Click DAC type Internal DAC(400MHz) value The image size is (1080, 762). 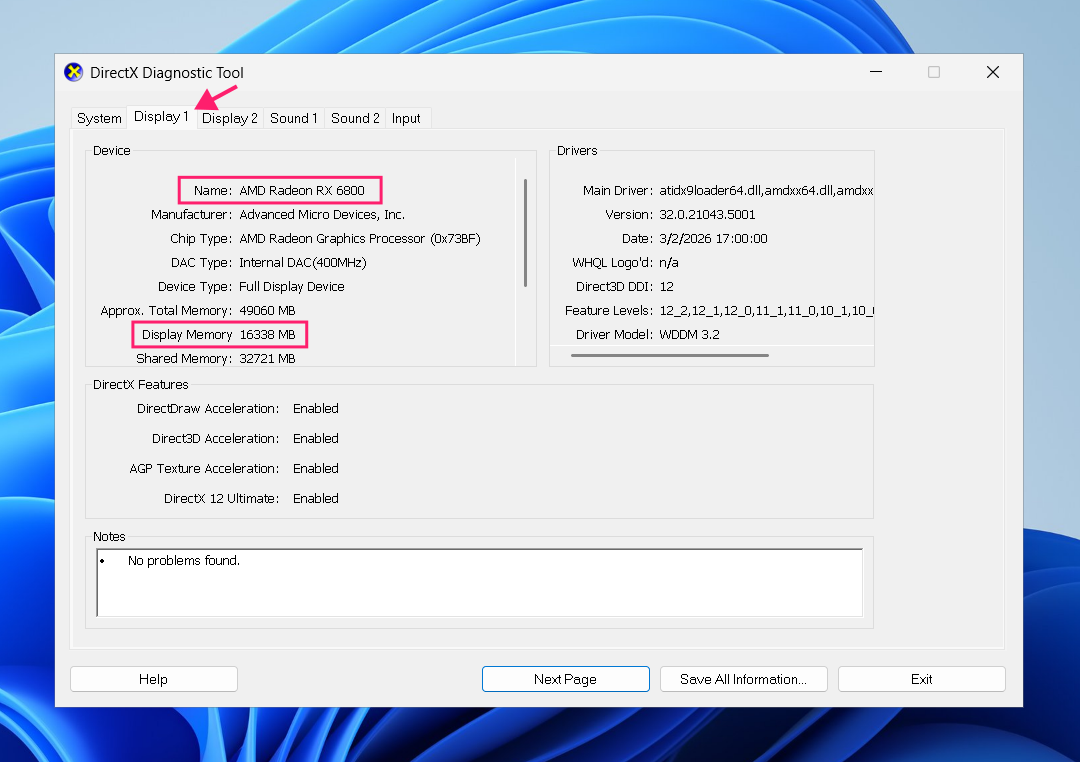pyautogui.click(x=302, y=263)
